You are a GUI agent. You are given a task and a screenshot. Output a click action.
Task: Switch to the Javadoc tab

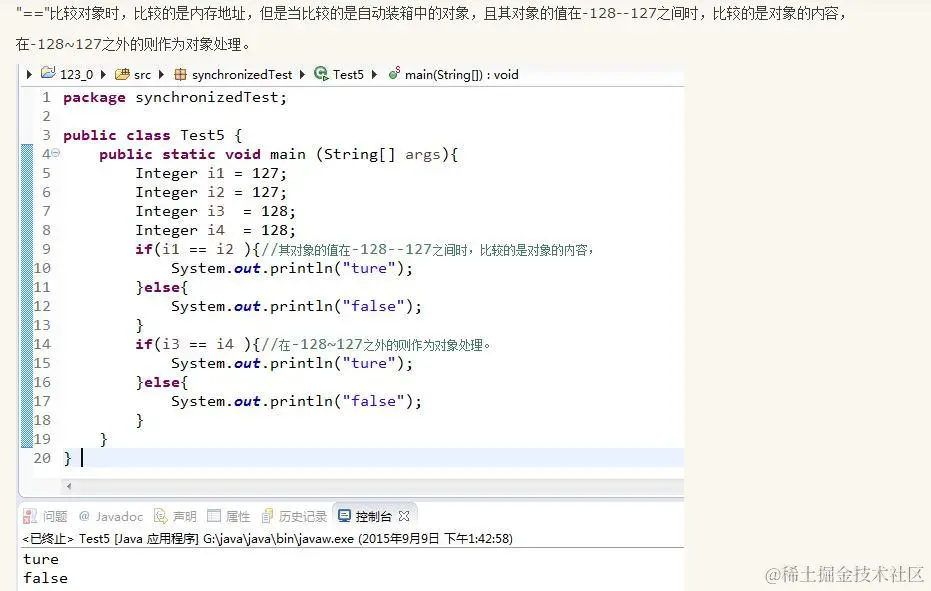[x=119, y=516]
